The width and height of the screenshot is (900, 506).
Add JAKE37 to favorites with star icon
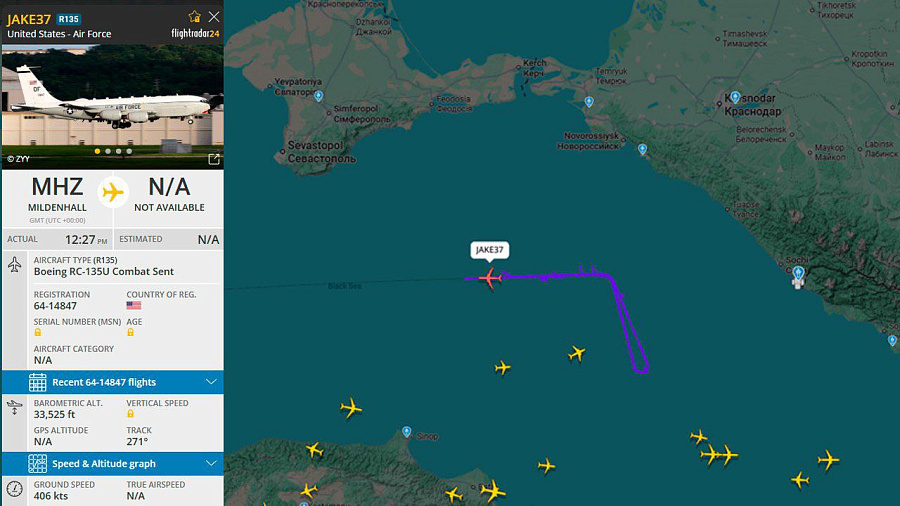coord(195,17)
